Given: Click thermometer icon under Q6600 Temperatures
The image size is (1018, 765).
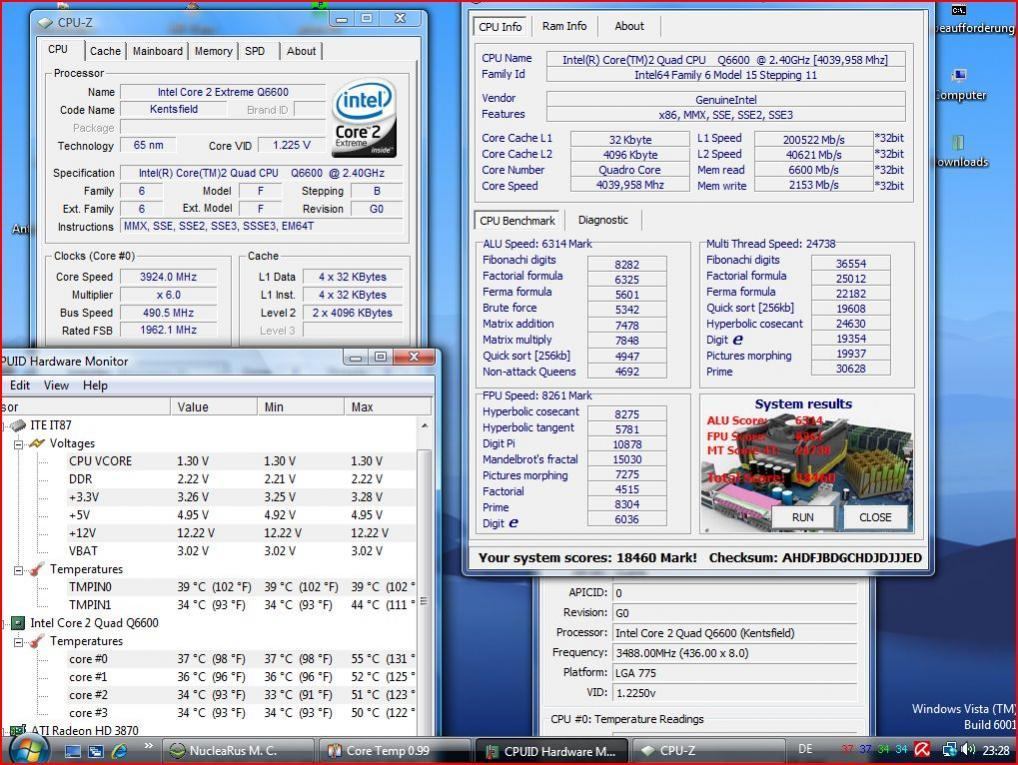Looking at the screenshot, I should (37, 641).
